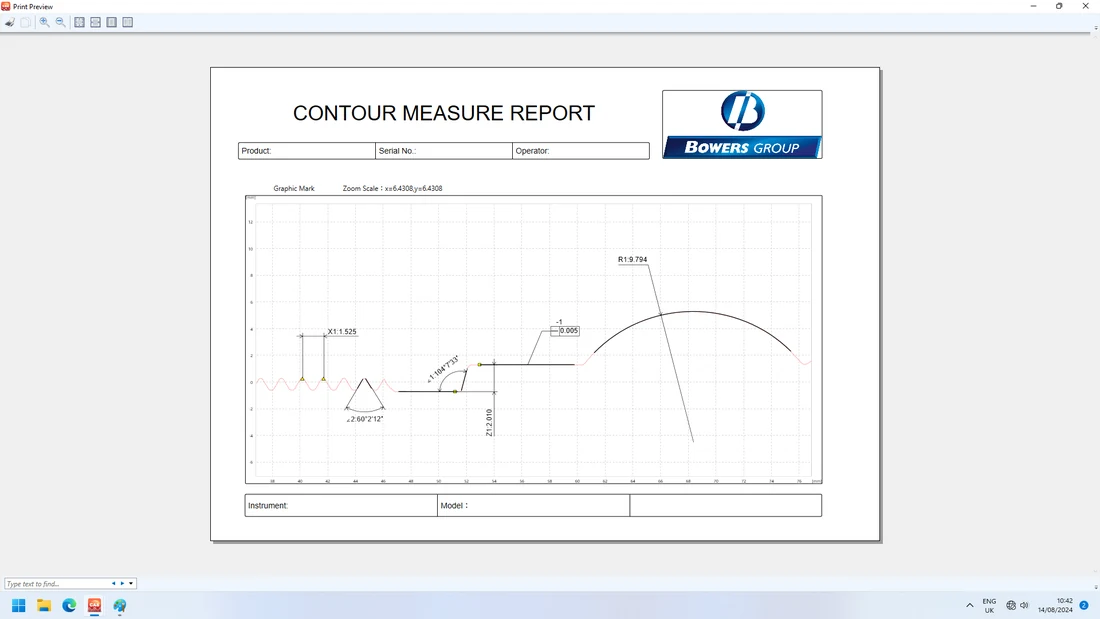Open File Explorer from the taskbar
The image size is (1100, 619).
pos(44,605)
